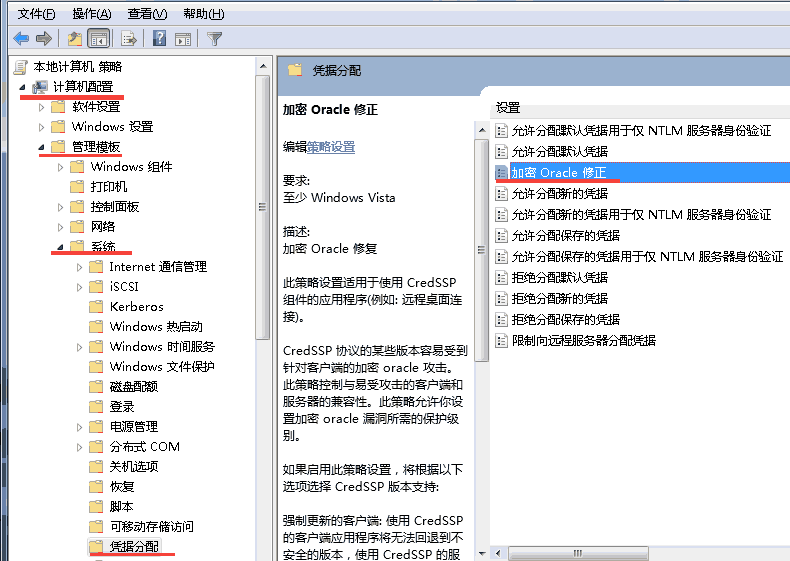Click the 控制面板 folder icon

(77, 207)
